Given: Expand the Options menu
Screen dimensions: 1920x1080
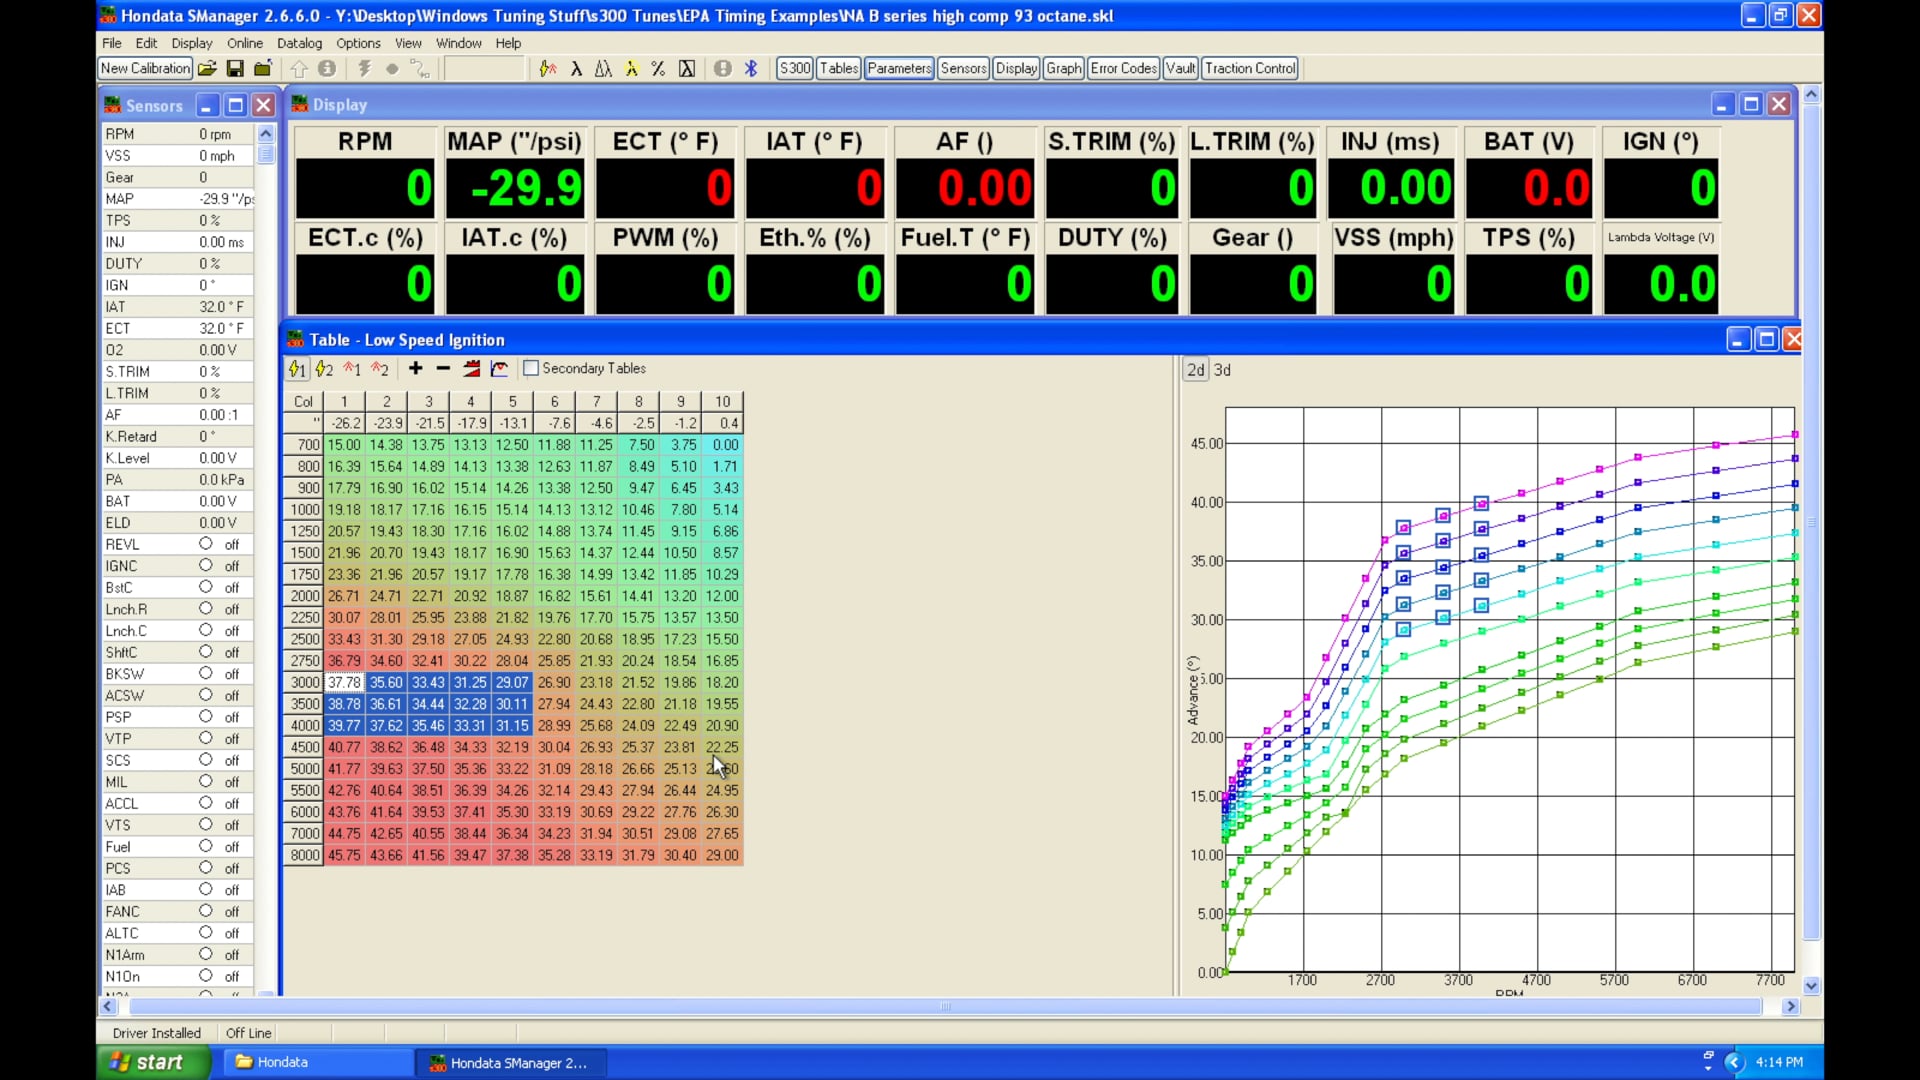Looking at the screenshot, I should click(x=358, y=43).
